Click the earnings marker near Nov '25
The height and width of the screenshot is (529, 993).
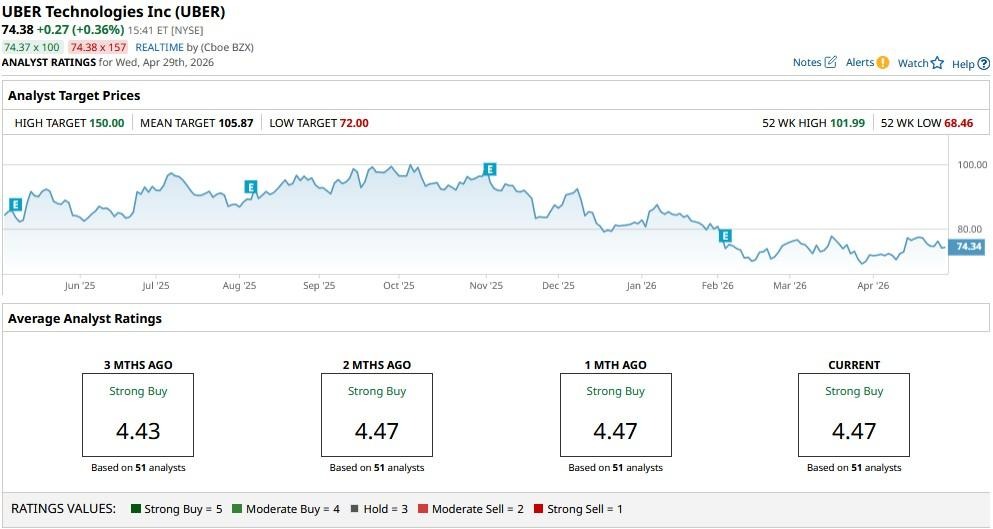pyautogui.click(x=490, y=169)
